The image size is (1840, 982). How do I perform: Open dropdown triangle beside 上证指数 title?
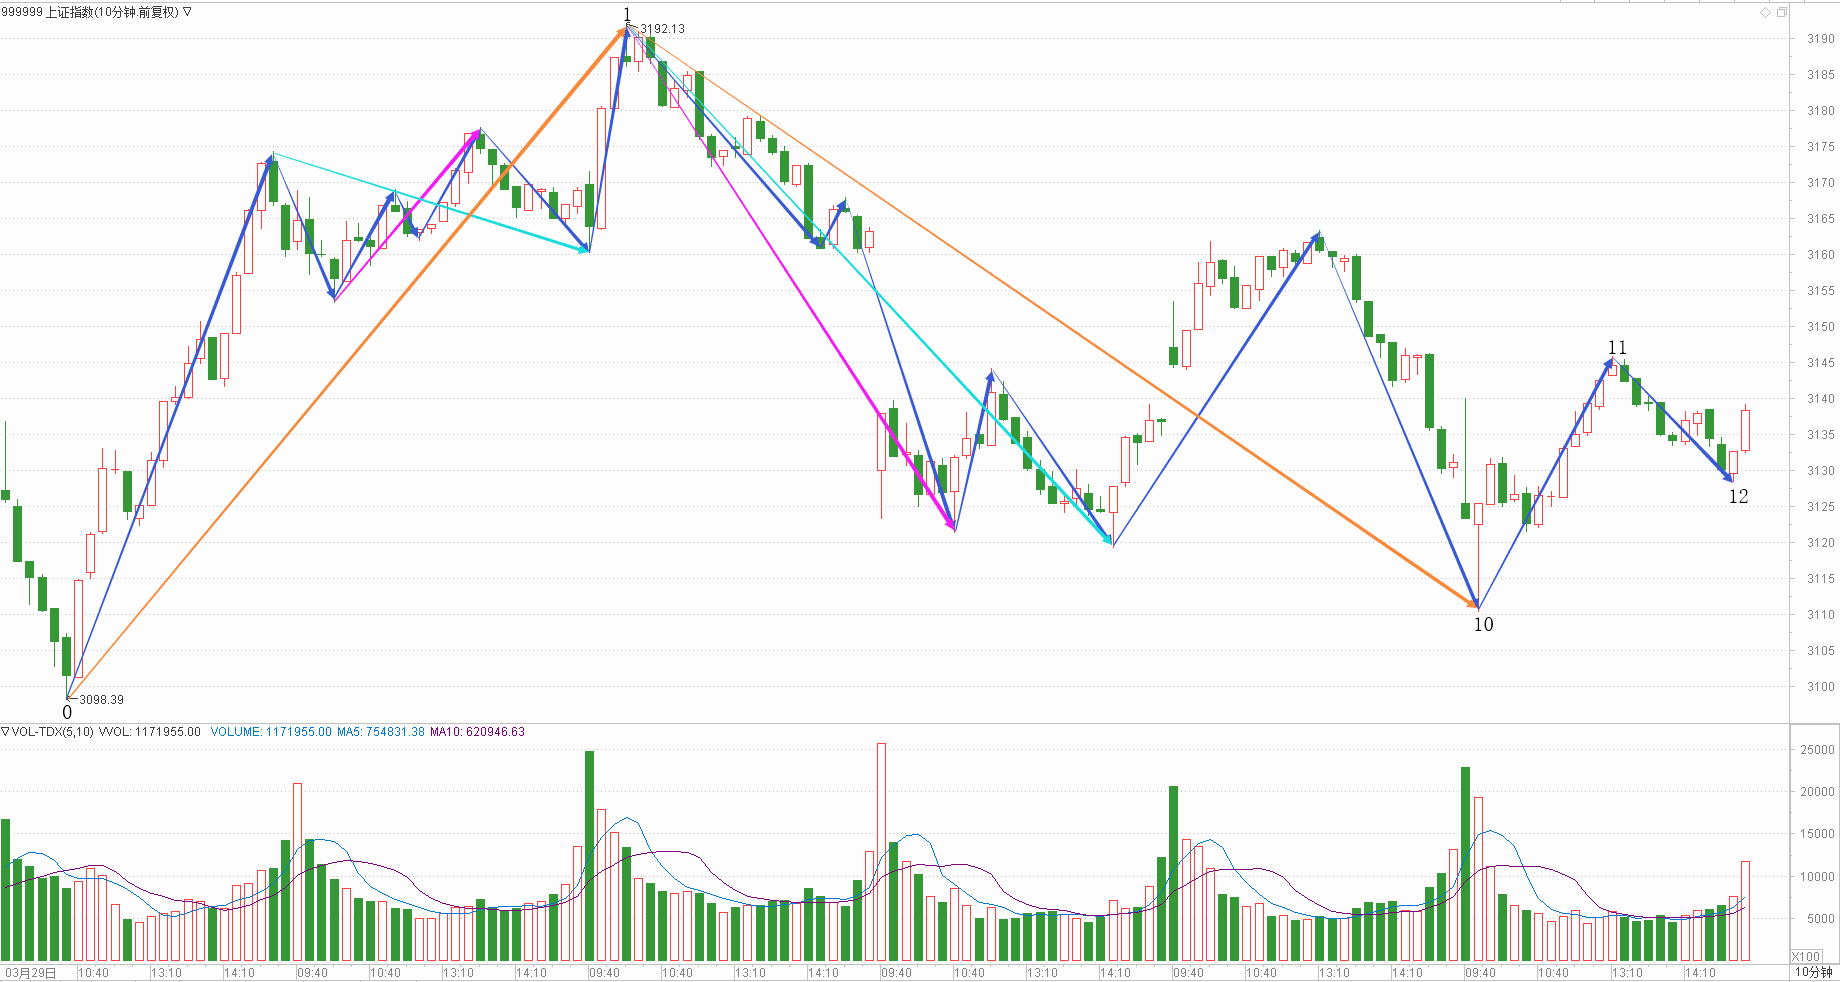[187, 12]
